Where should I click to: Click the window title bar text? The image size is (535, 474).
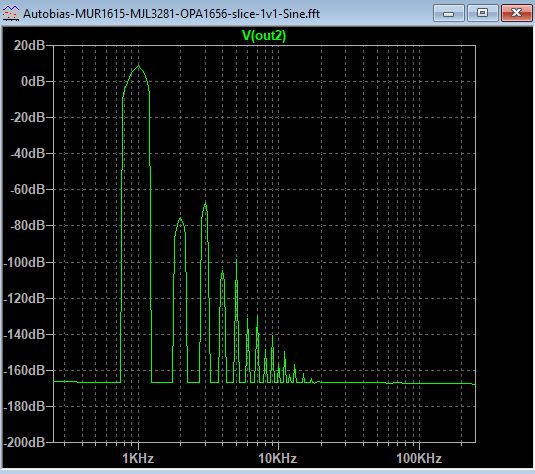click(x=172, y=14)
